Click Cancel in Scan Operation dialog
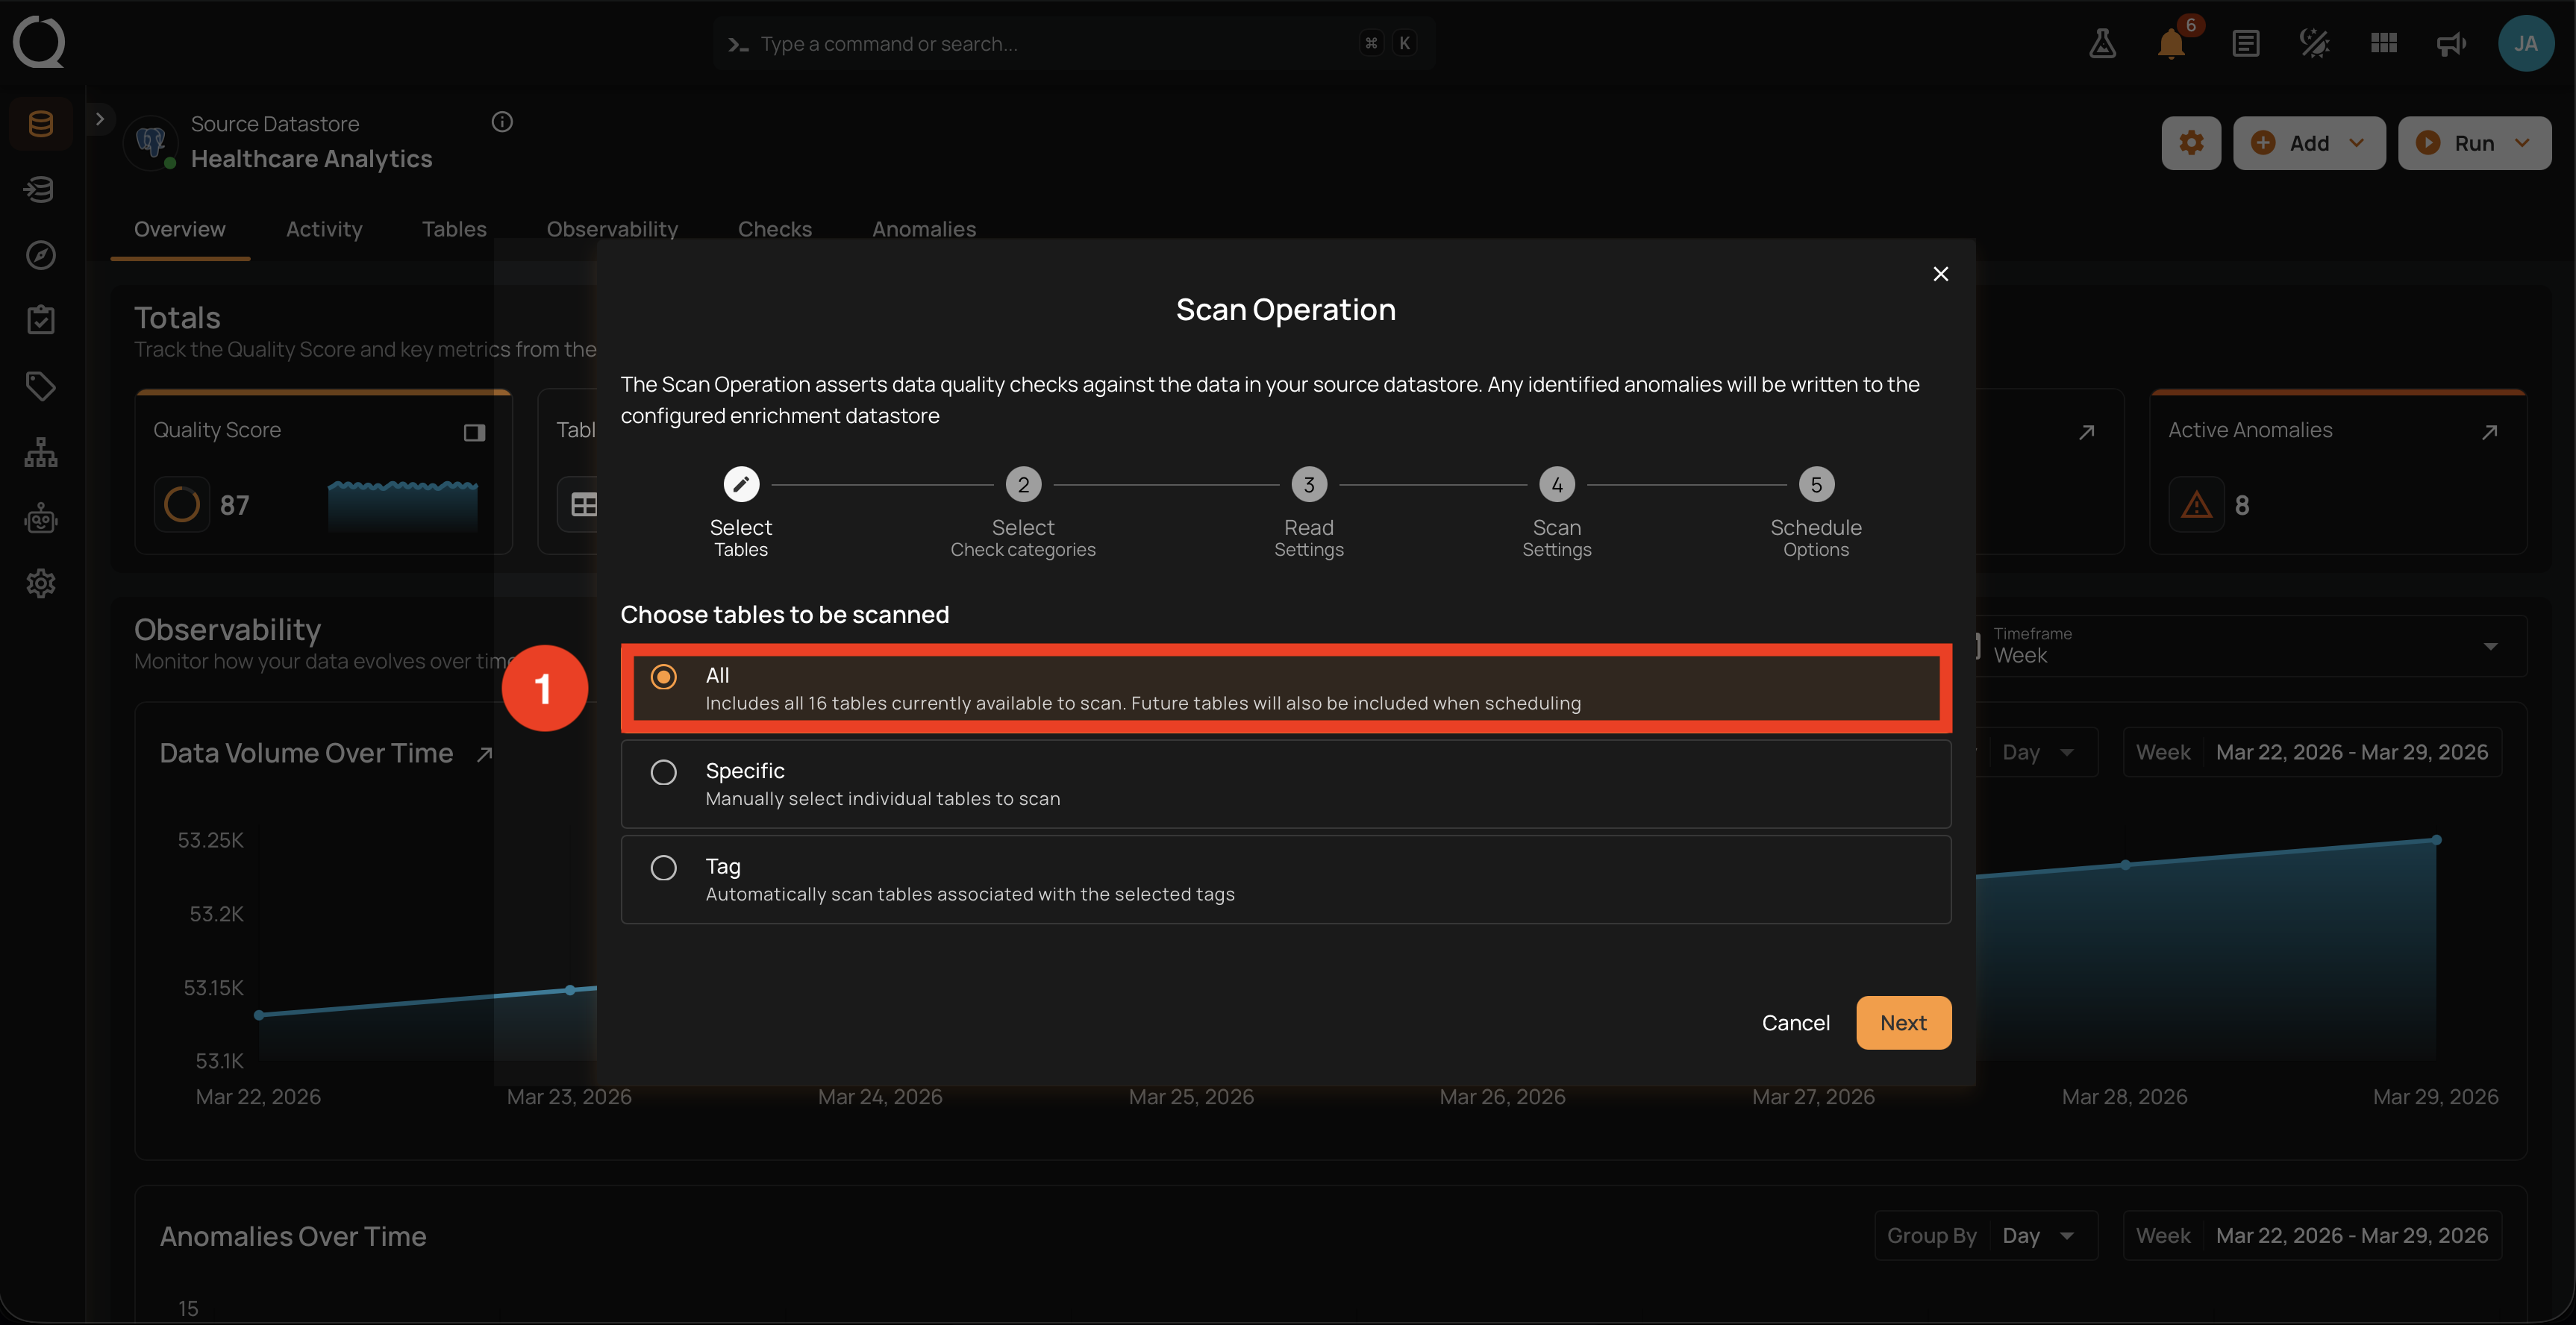The width and height of the screenshot is (2576, 1325). point(1795,1023)
